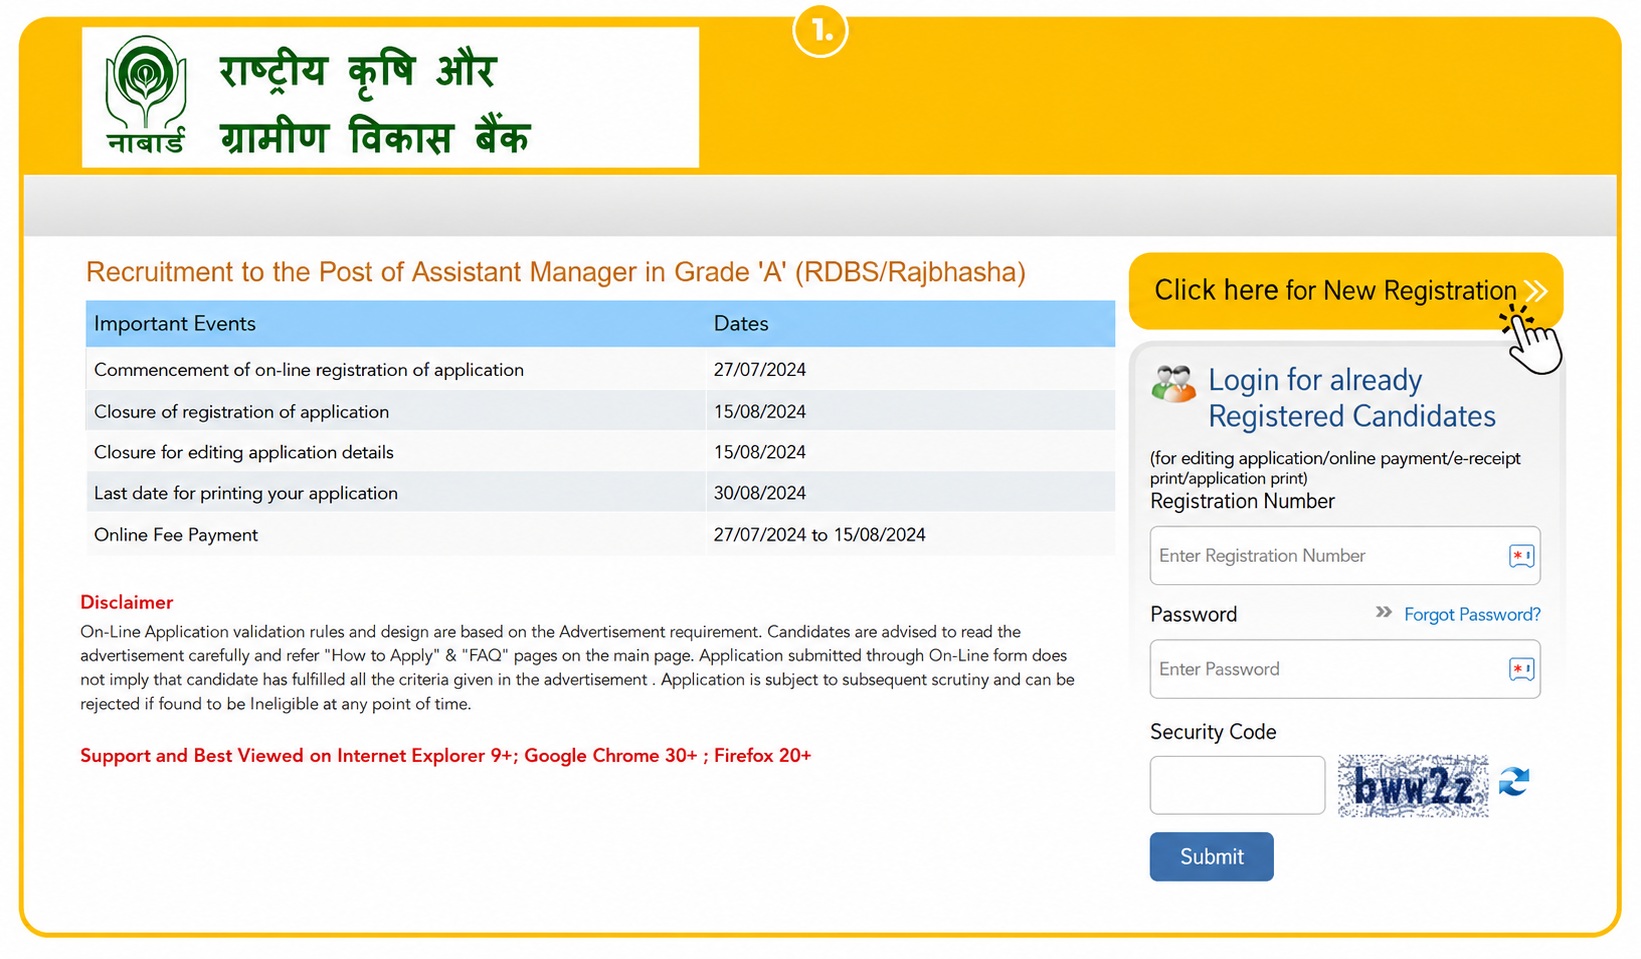Image resolution: width=1641 pixels, height=959 pixels.
Task: Click the 27/07/2024 to 15/08/2024 fee dates
Action: point(819,535)
